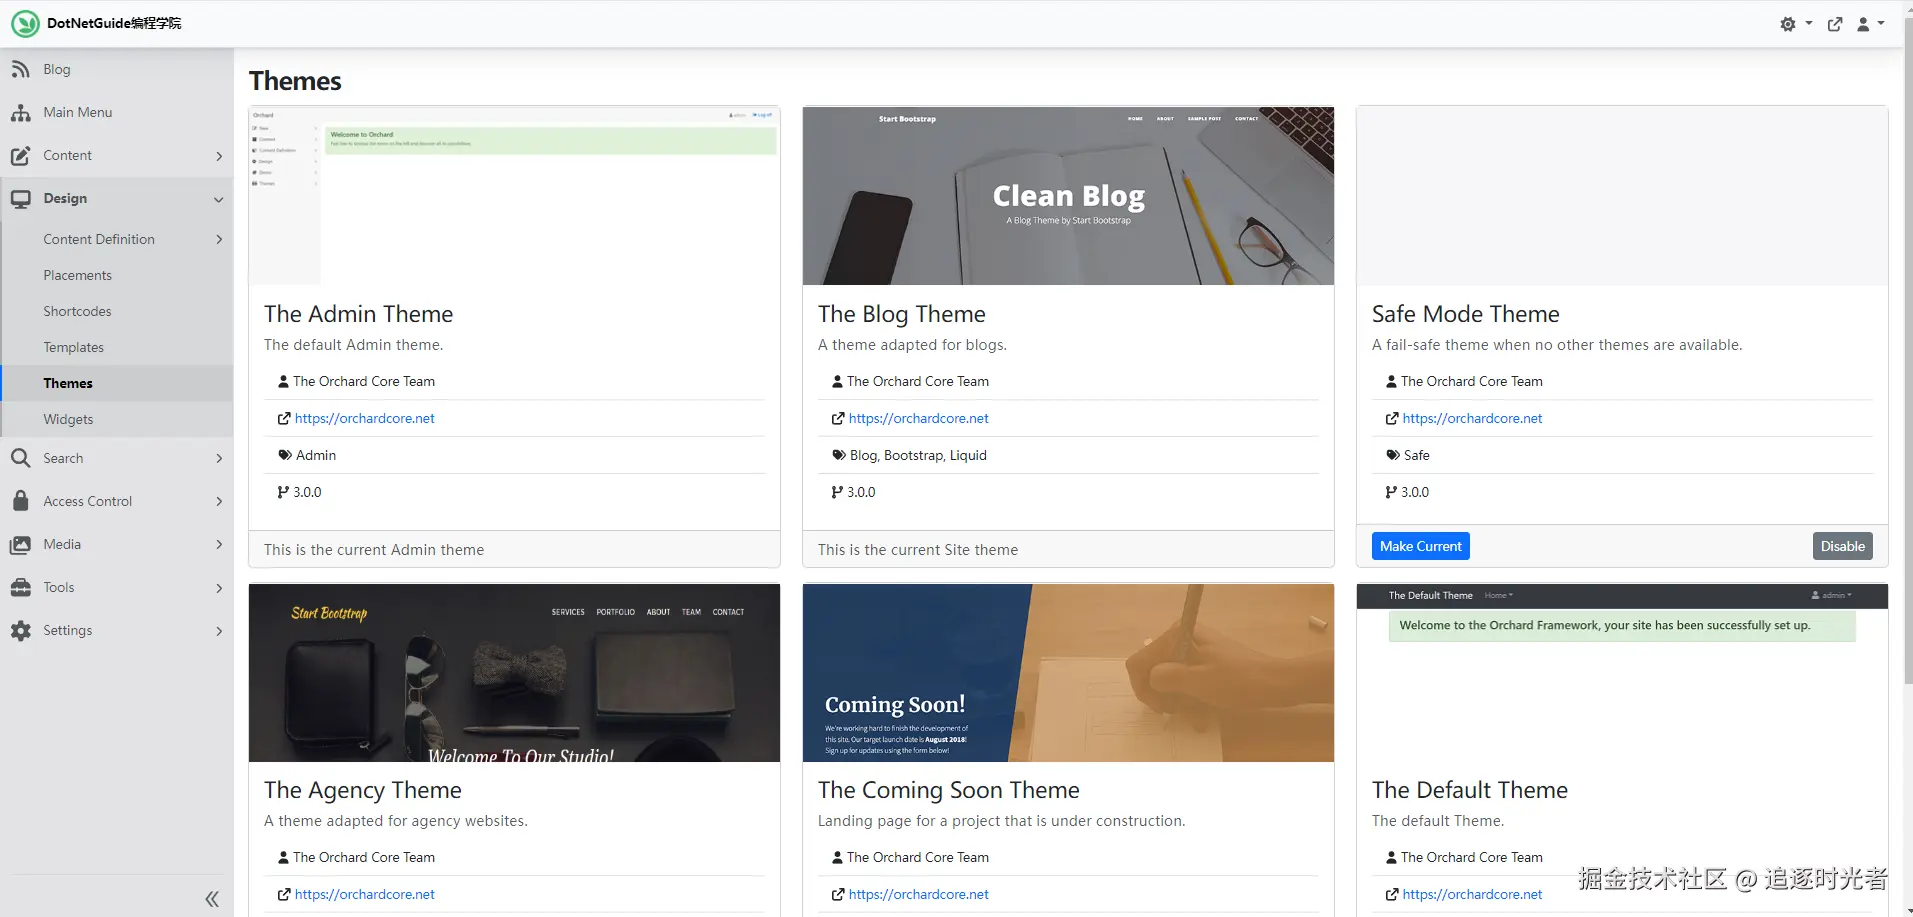Make Safe Mode Theme current
1913x917 pixels.
[x=1420, y=546]
